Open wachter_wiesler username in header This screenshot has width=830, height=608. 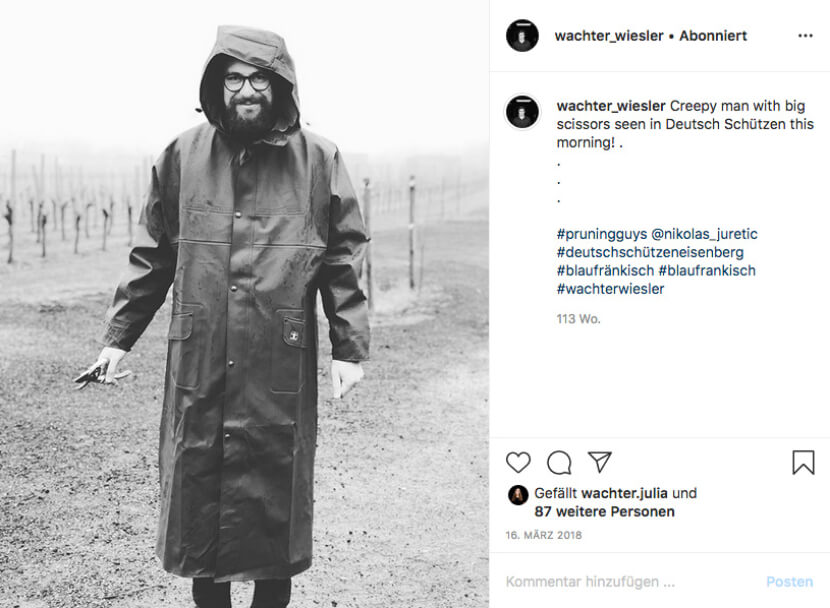(609, 35)
